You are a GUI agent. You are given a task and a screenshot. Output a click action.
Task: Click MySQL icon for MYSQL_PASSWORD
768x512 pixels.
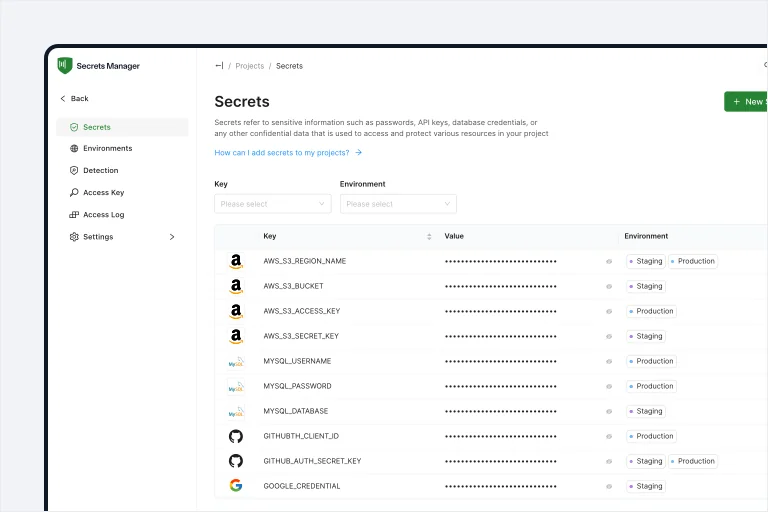click(236, 387)
